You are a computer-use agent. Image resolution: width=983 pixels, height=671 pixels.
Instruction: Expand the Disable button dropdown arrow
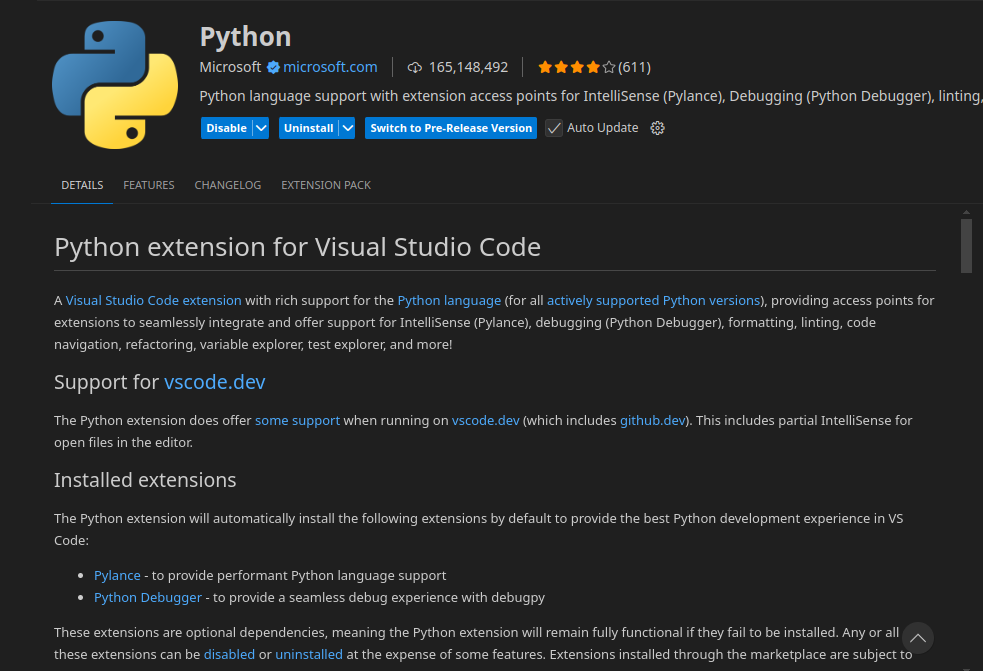[x=261, y=128]
